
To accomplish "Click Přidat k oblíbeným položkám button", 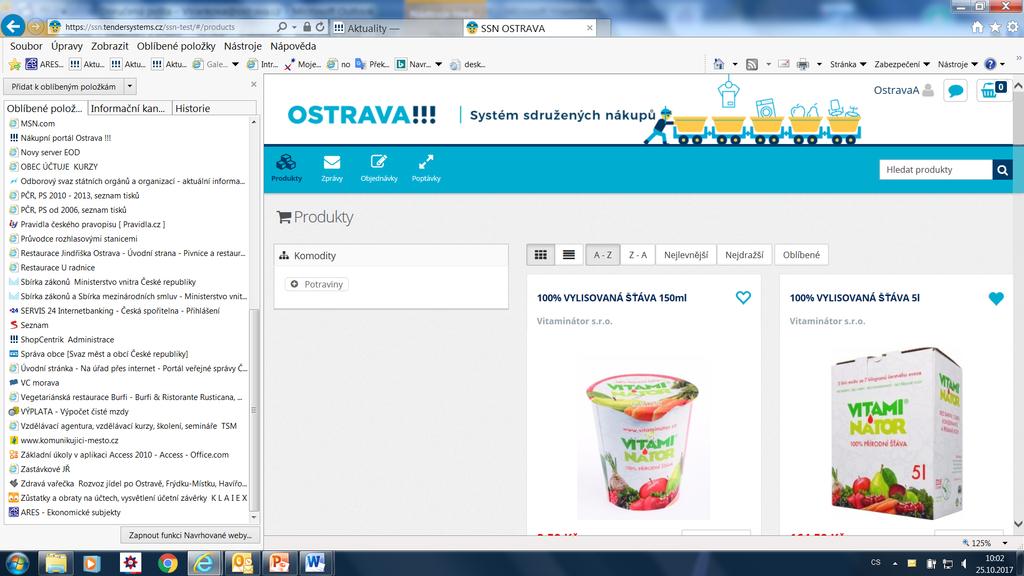I will tap(63, 87).
